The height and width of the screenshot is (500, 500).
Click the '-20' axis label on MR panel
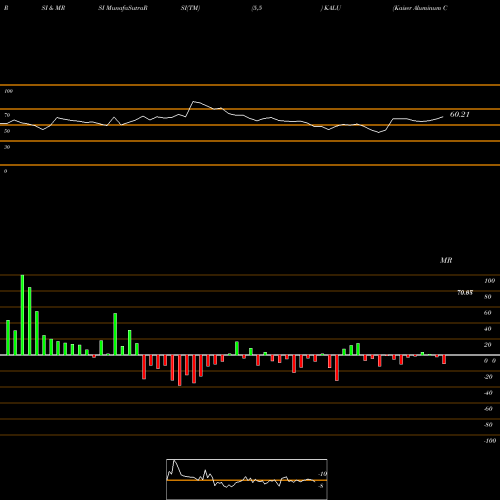coord(488,377)
